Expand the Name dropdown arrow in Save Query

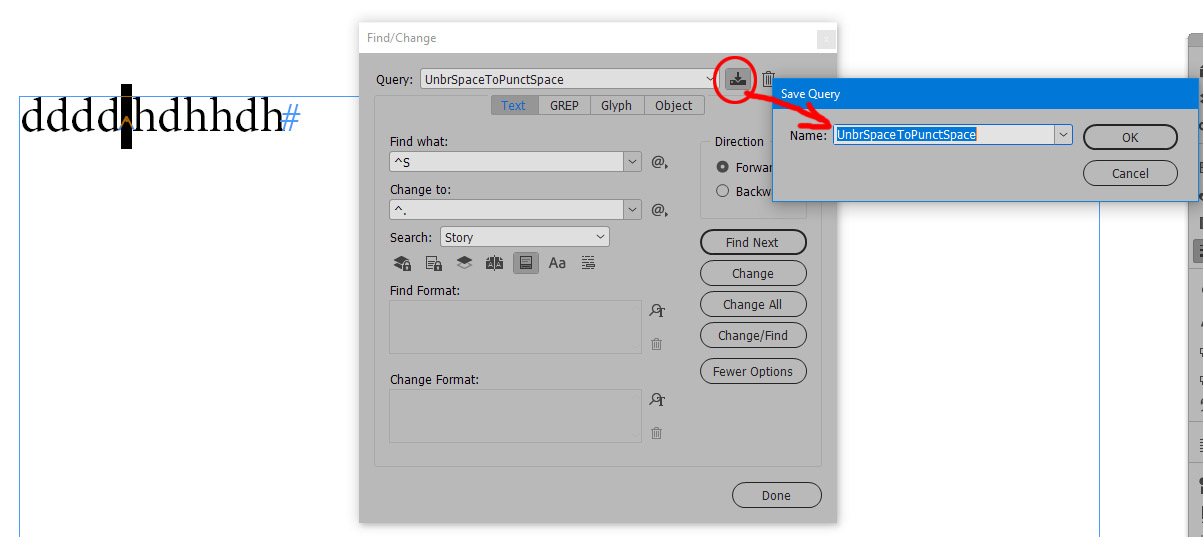[x=1063, y=134]
